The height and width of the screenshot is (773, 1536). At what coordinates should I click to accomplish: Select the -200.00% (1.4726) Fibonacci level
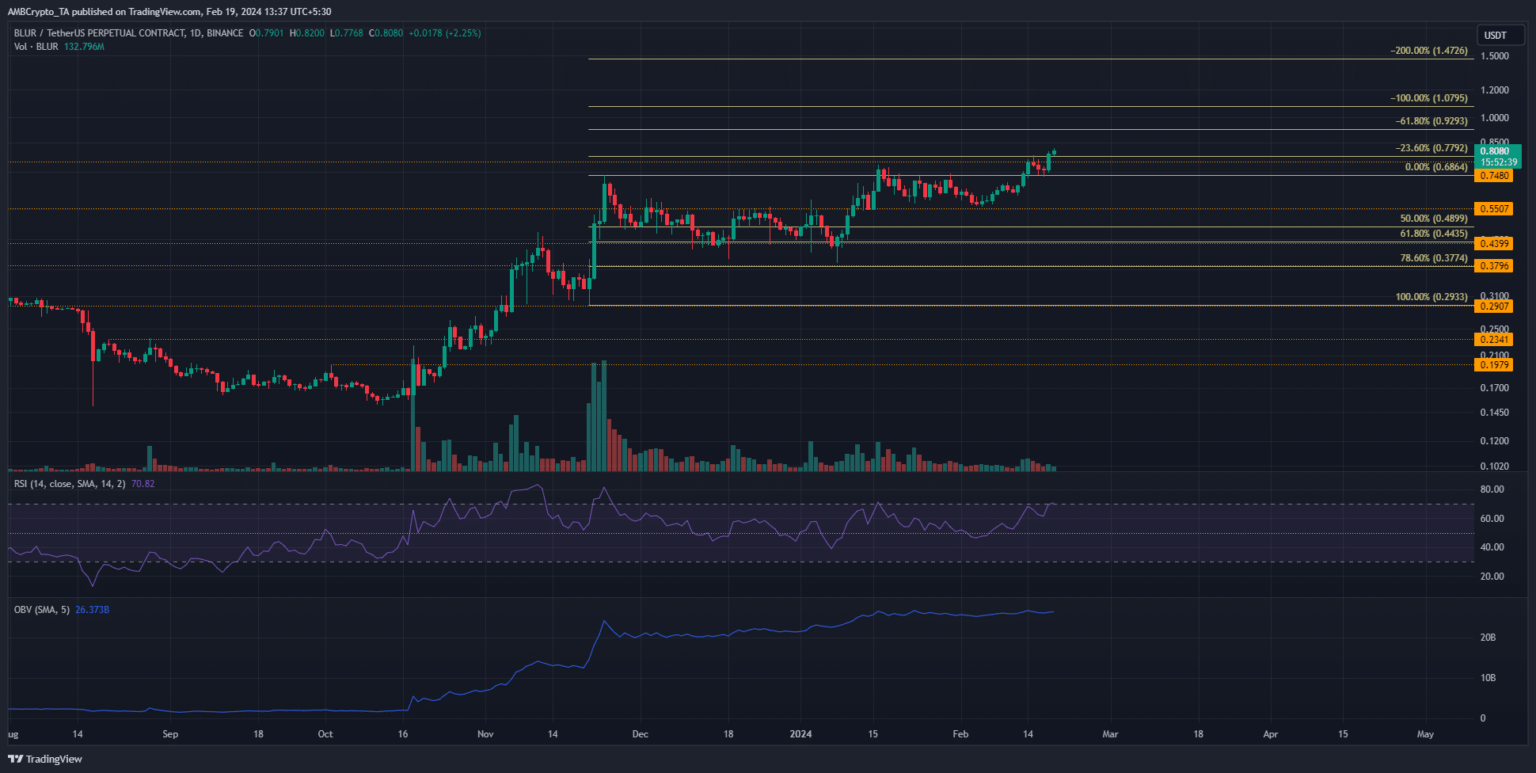[x=1428, y=50]
